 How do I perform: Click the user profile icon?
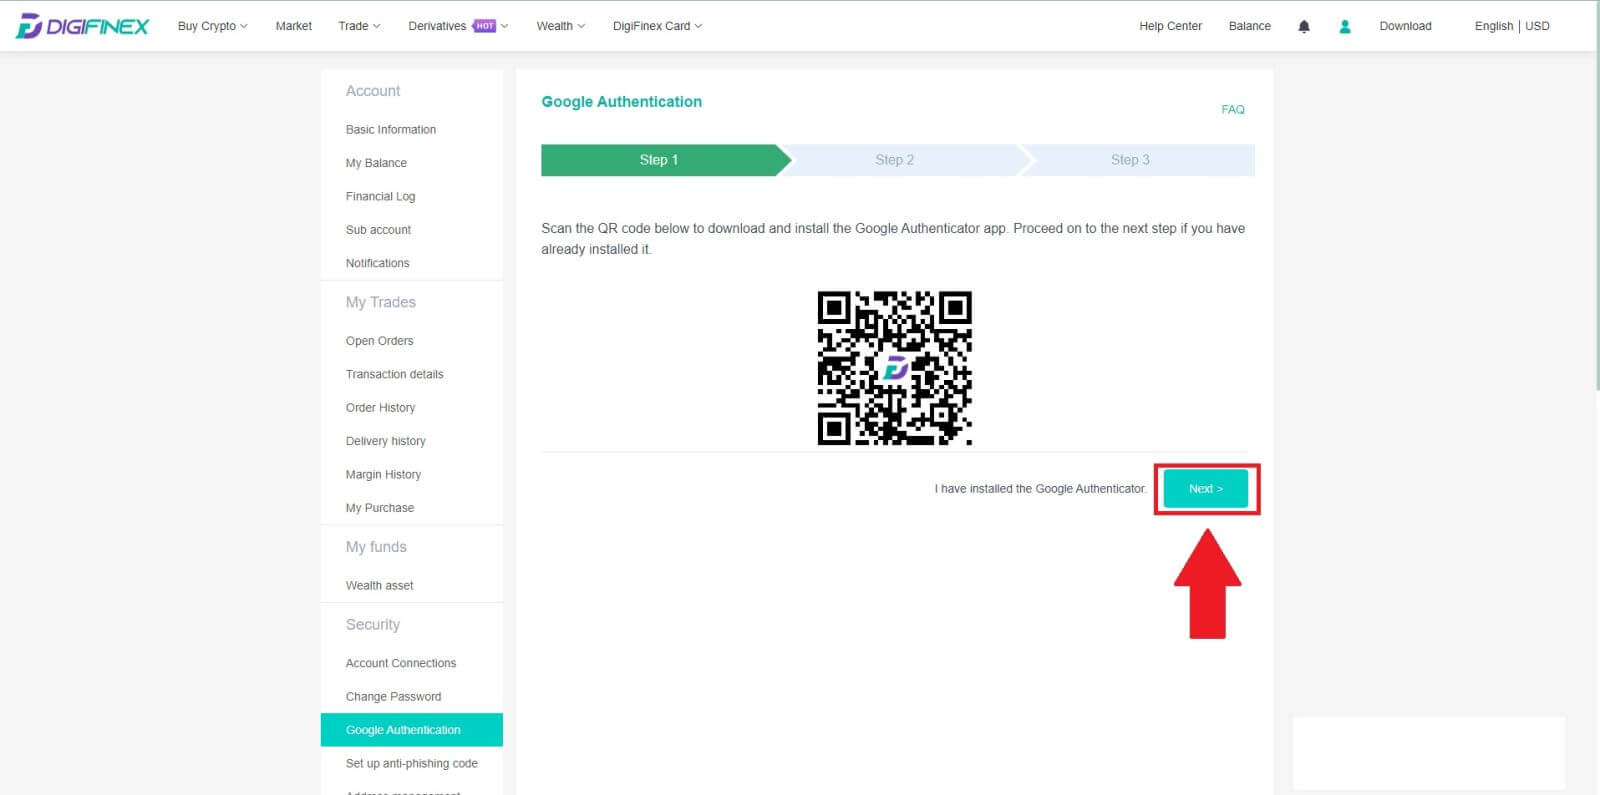point(1344,27)
